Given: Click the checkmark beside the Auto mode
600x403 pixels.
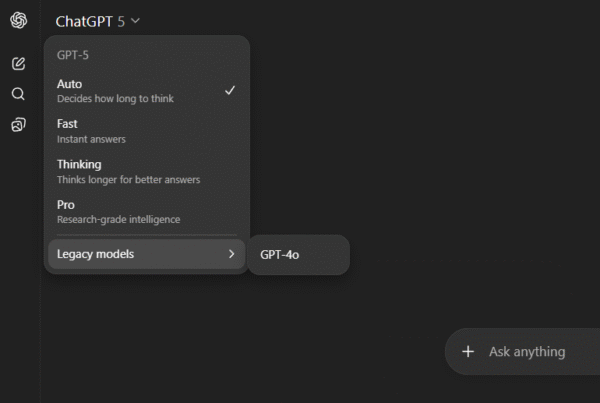Looking at the screenshot, I should (230, 90).
